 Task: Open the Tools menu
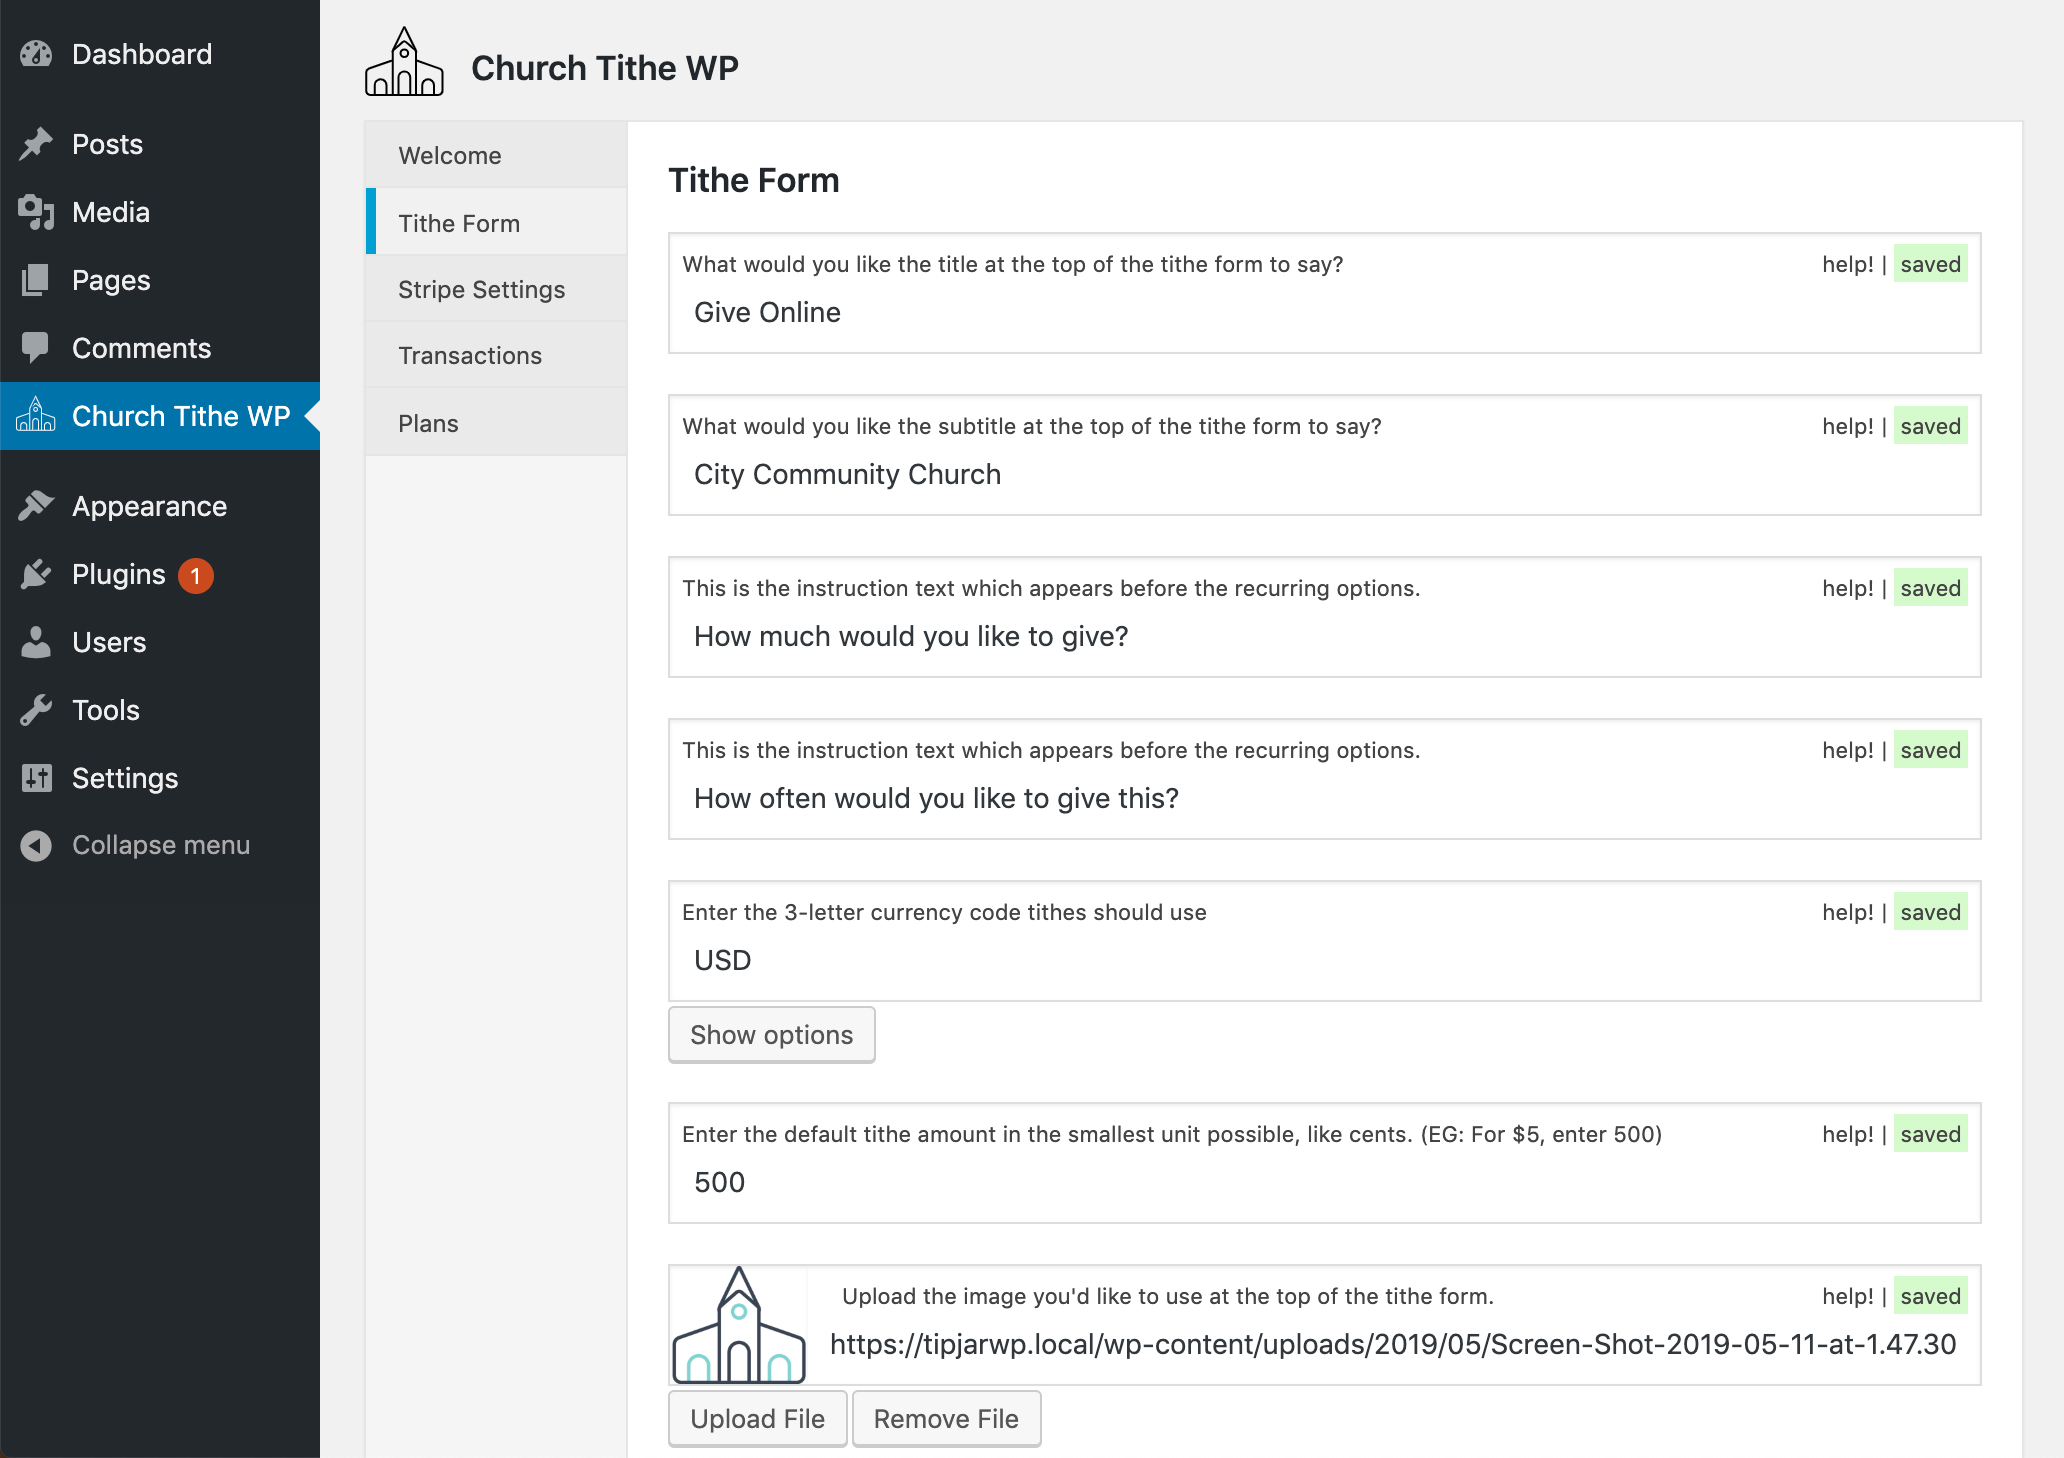pyautogui.click(x=160, y=710)
